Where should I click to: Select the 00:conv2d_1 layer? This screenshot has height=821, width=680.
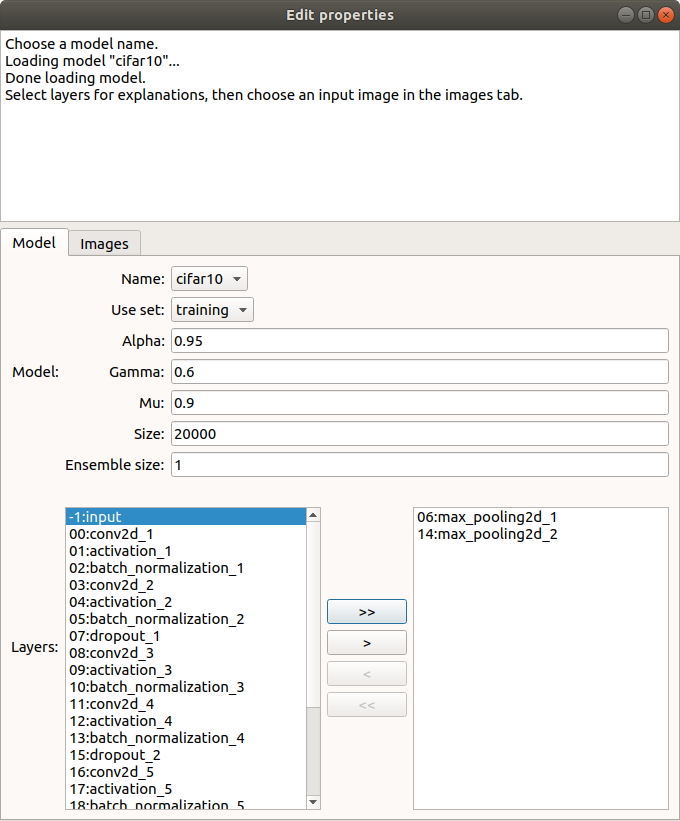pyautogui.click(x=186, y=534)
